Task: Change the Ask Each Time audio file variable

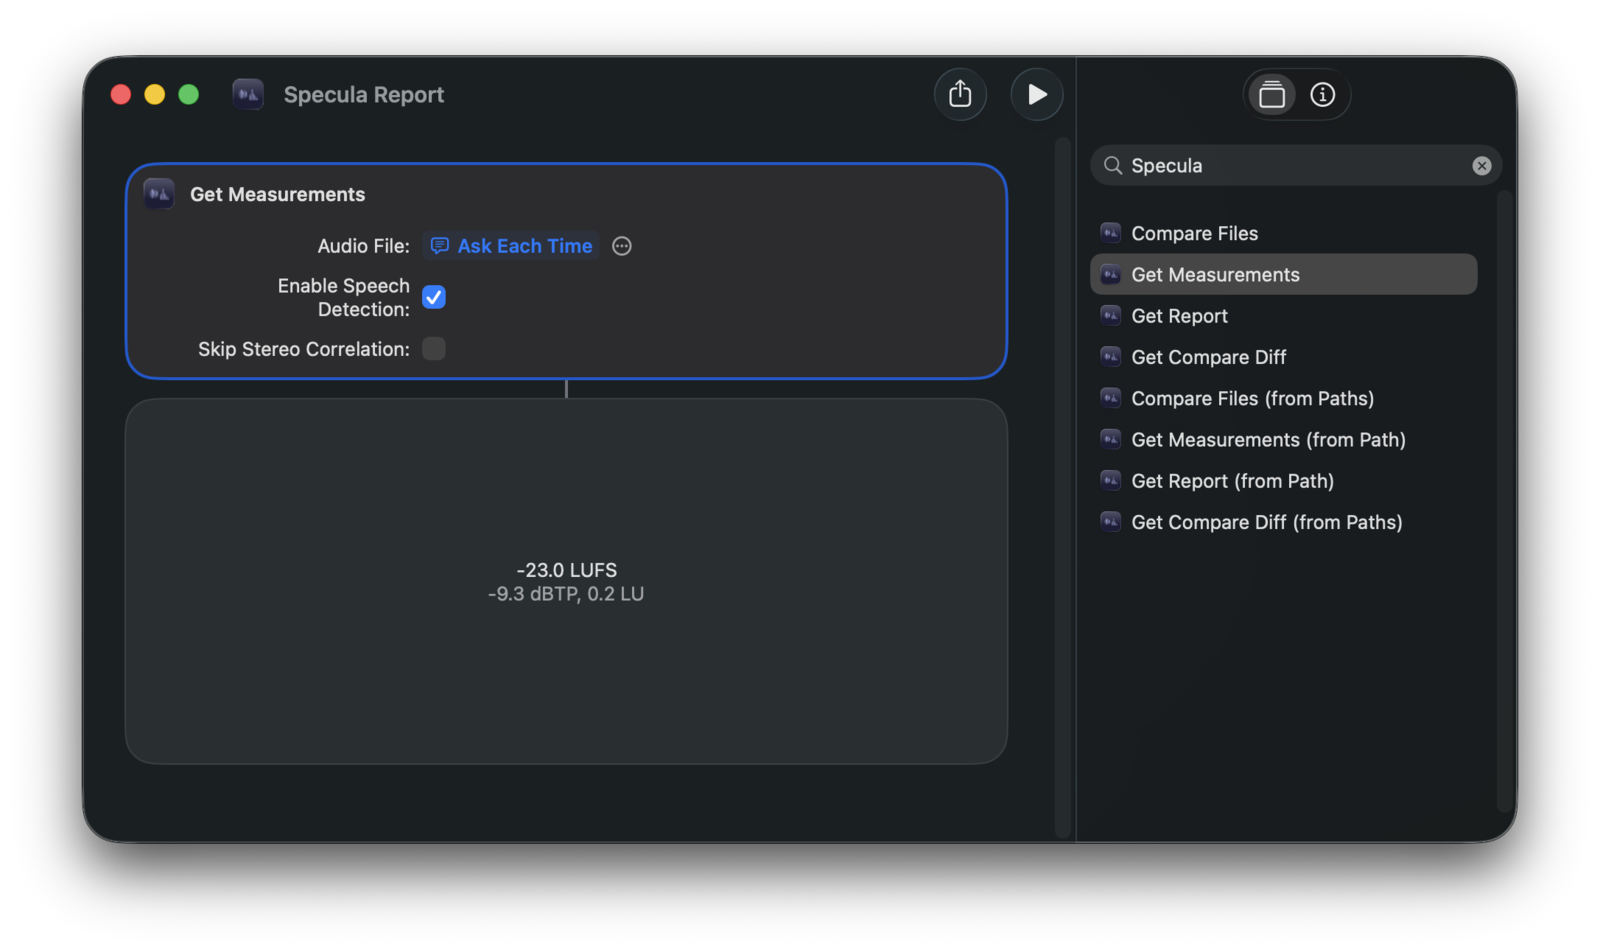Action: (x=511, y=246)
